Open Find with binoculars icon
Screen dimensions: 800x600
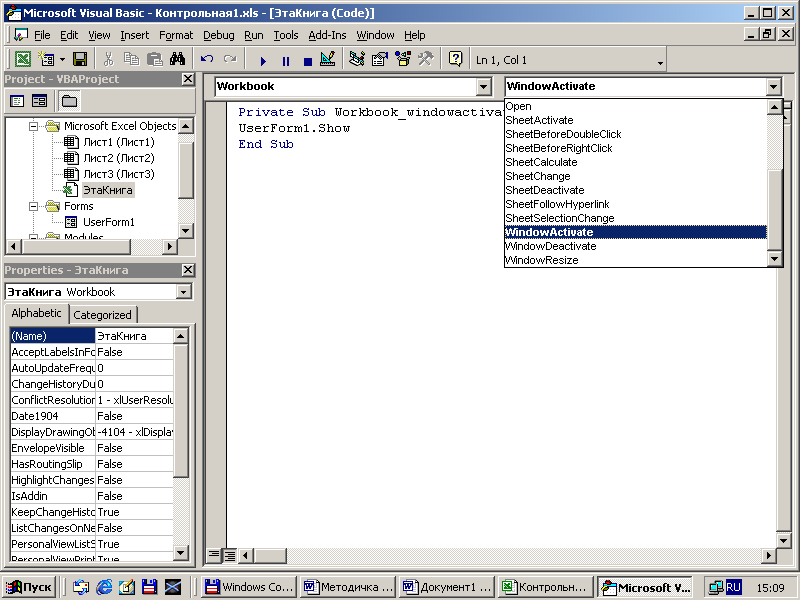coord(178,59)
